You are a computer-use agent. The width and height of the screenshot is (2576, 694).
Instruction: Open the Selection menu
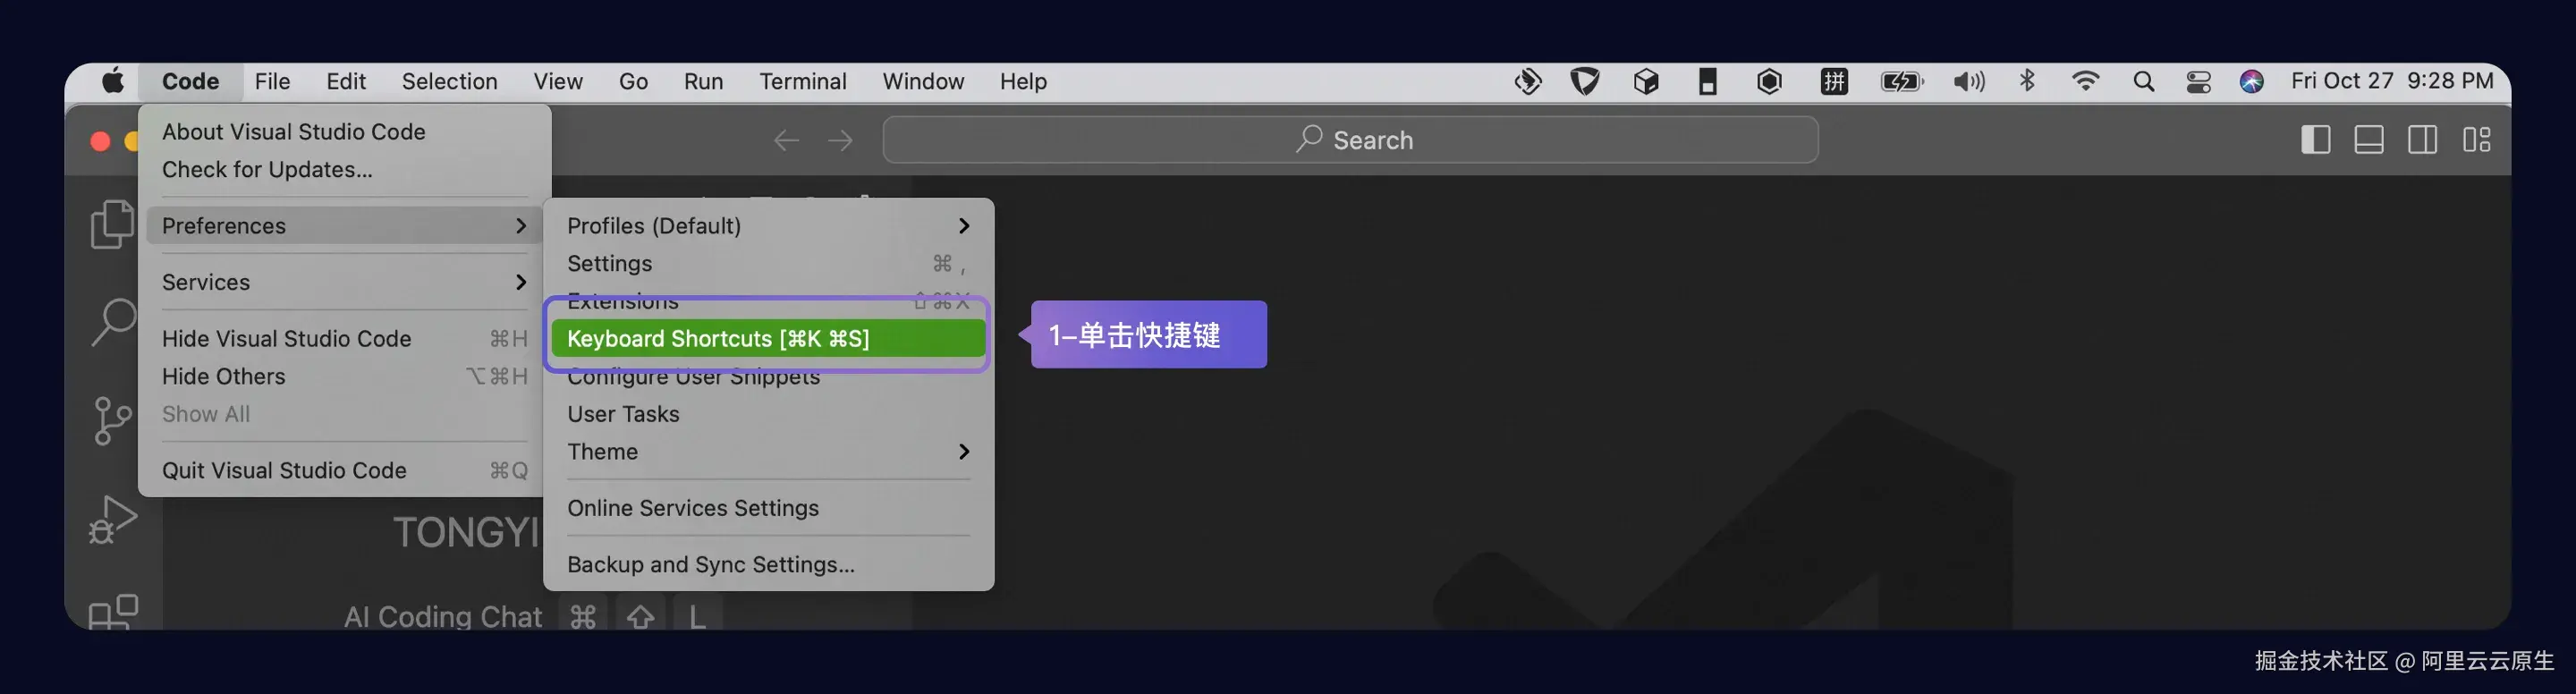[x=449, y=81]
